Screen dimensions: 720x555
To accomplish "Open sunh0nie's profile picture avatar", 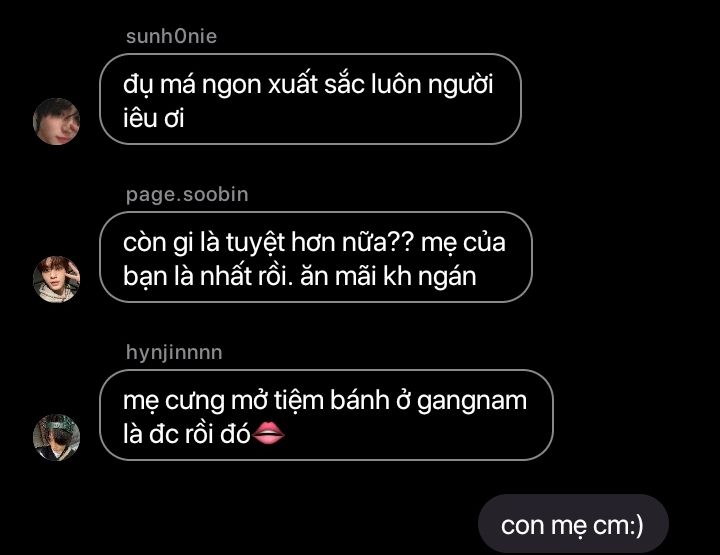I will point(56,121).
